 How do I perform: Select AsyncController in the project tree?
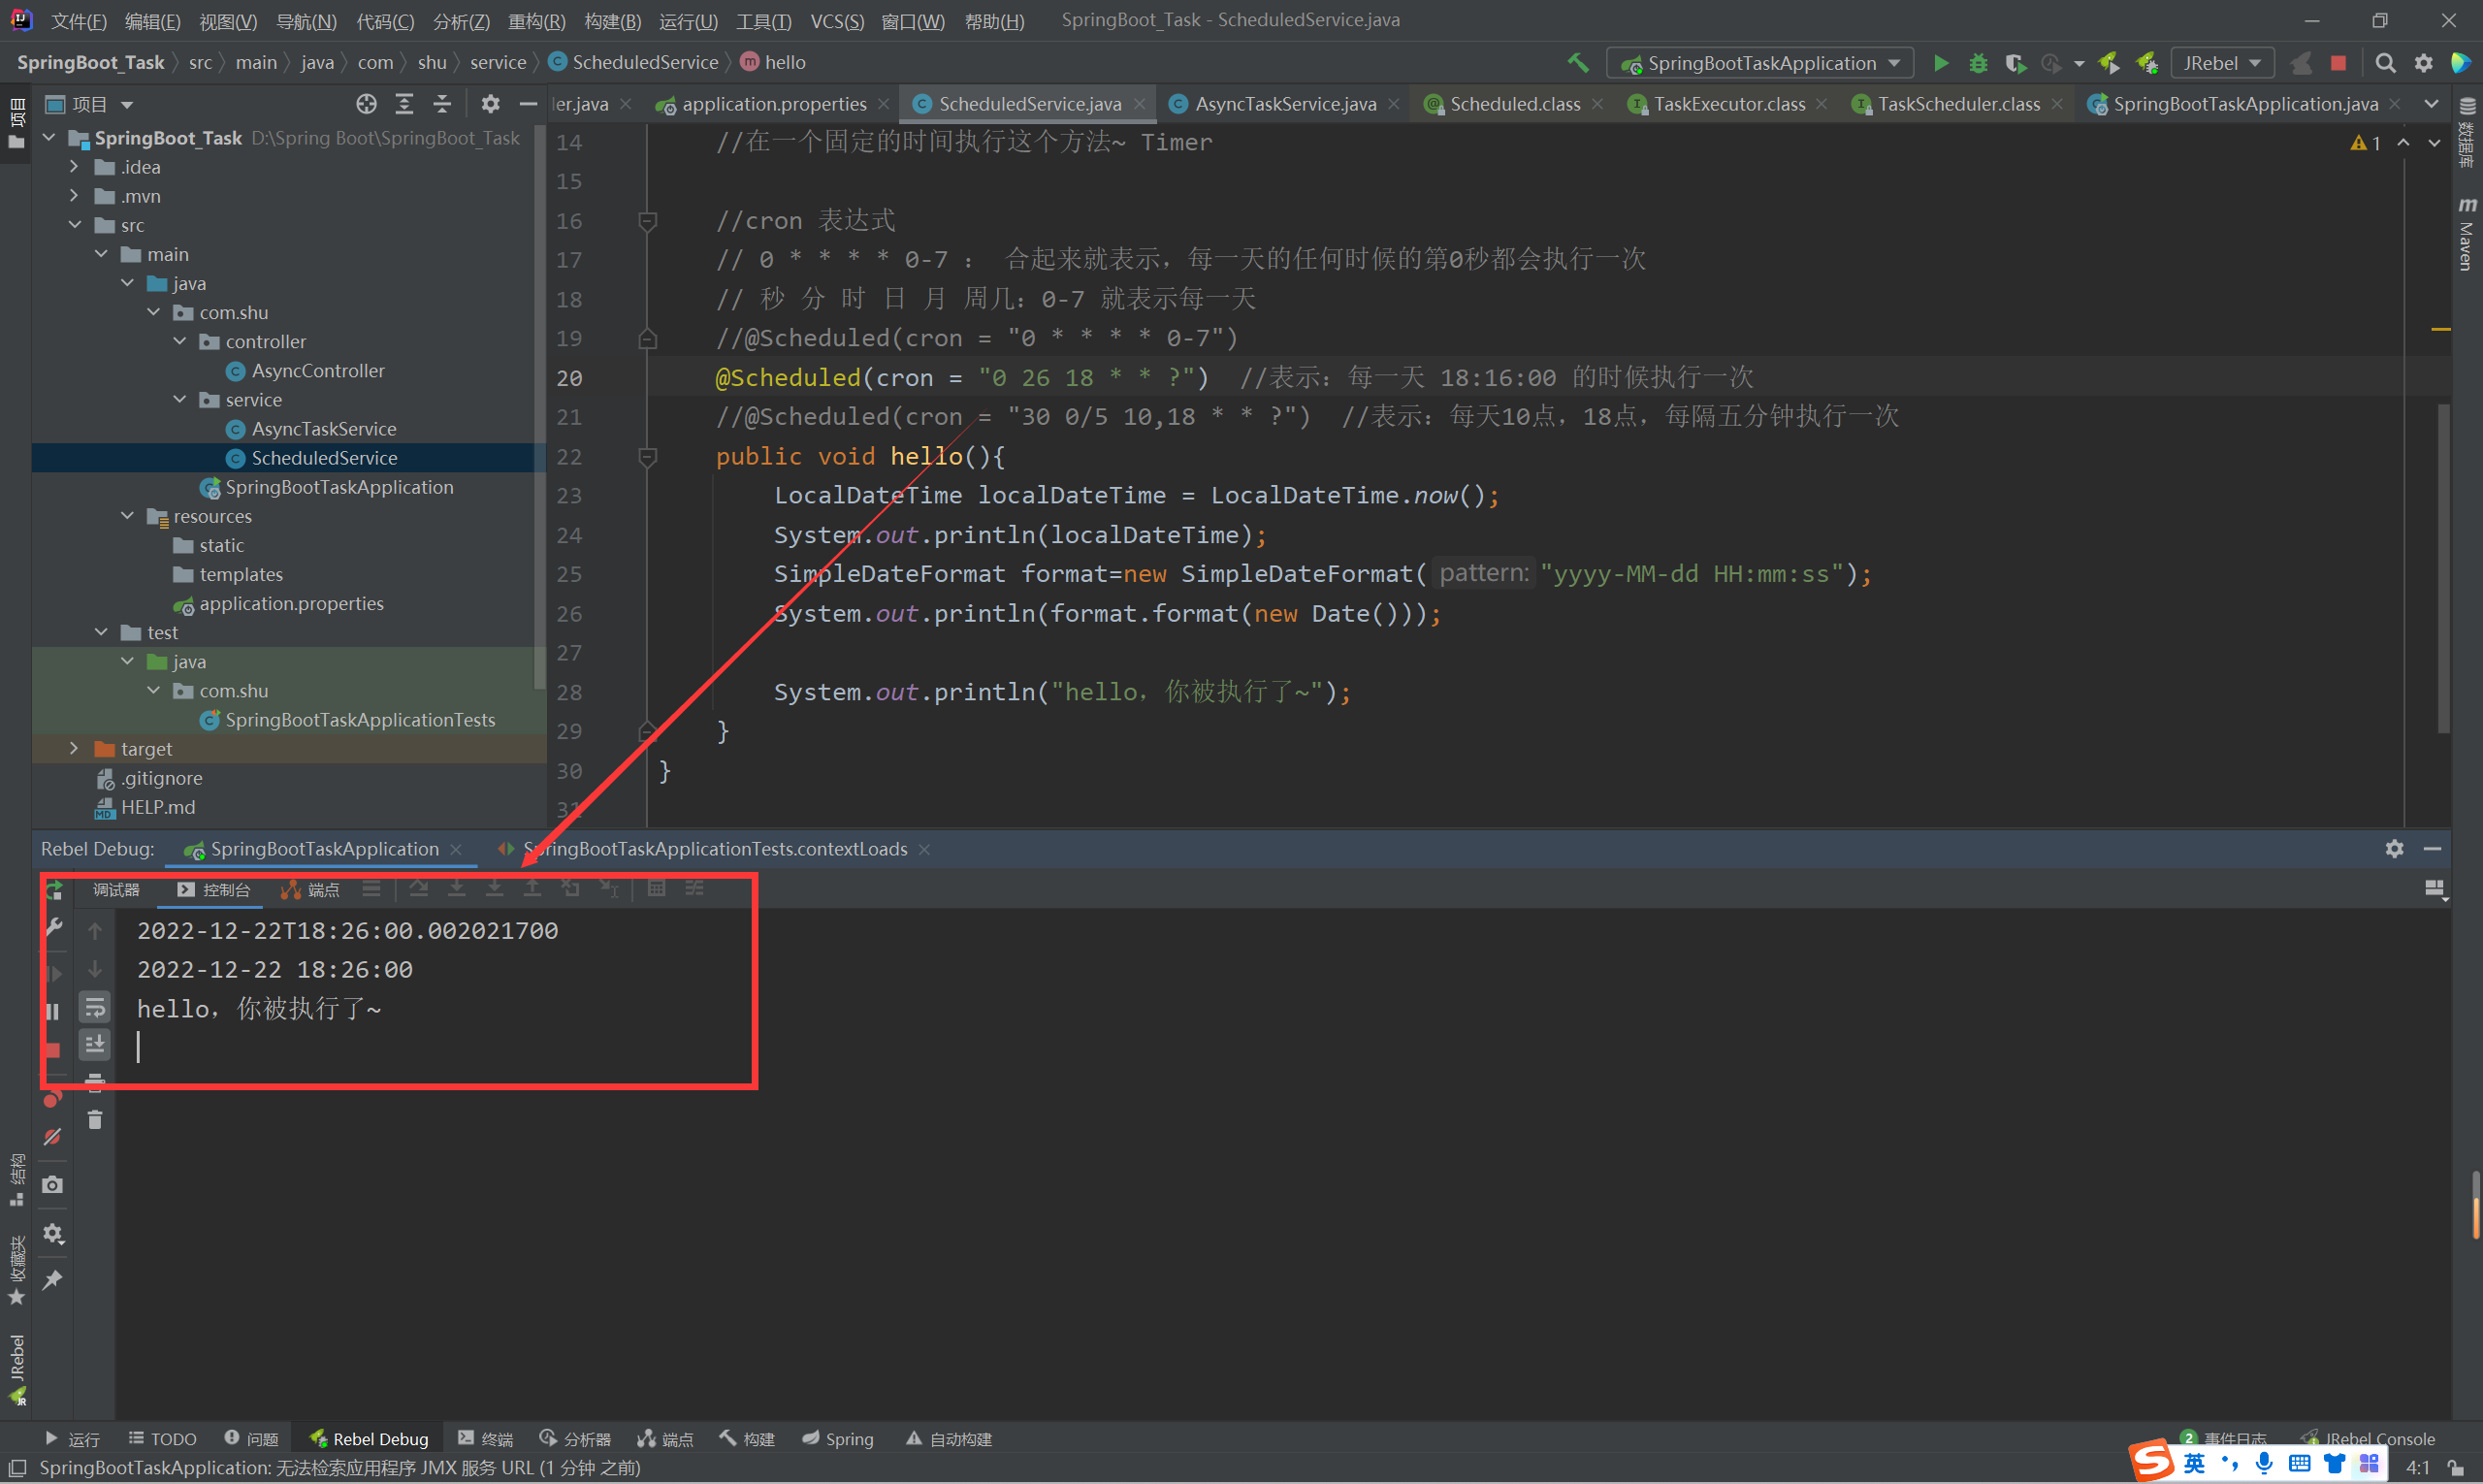(317, 371)
